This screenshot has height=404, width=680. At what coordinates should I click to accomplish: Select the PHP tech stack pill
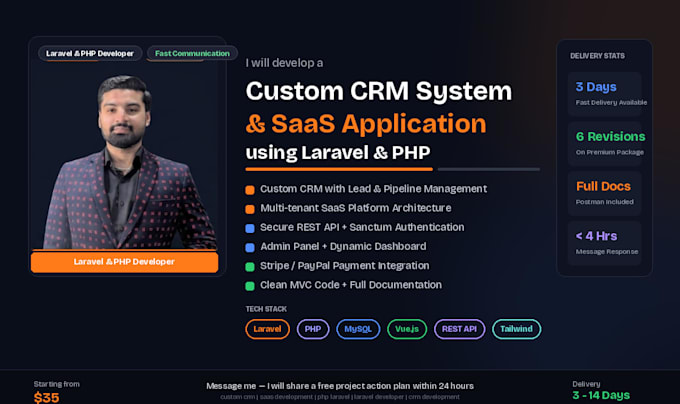[313, 329]
